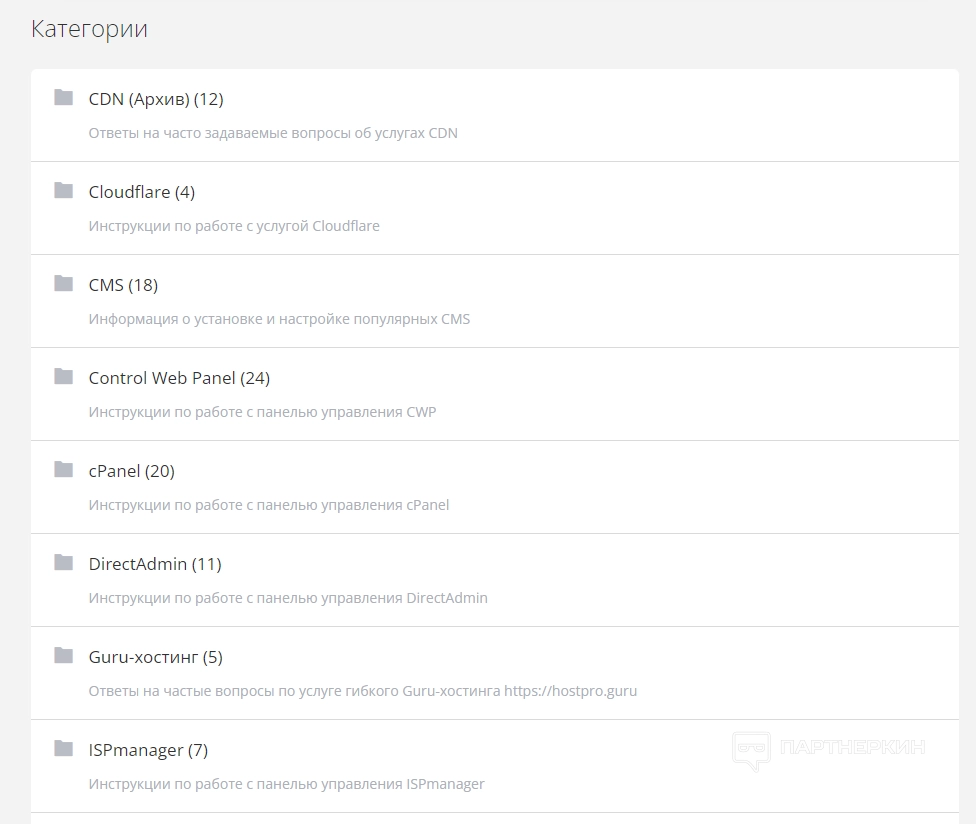Click the folder icon for Guru-хостинг
Viewport: 976px width, 824px height.
tap(64, 656)
